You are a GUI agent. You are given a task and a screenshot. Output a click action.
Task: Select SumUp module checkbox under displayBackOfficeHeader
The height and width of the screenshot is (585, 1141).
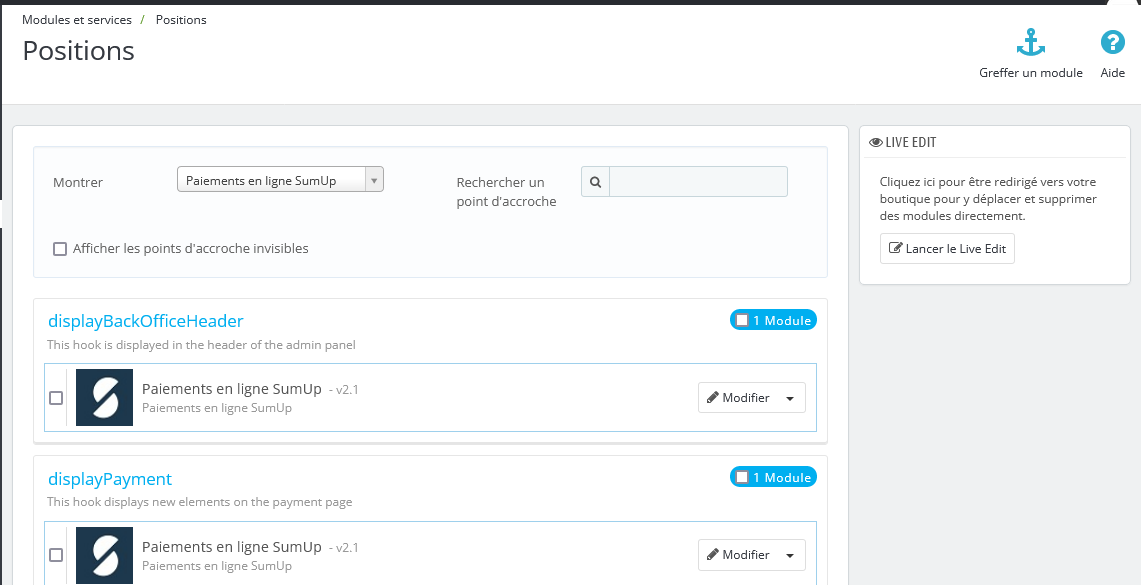56,398
